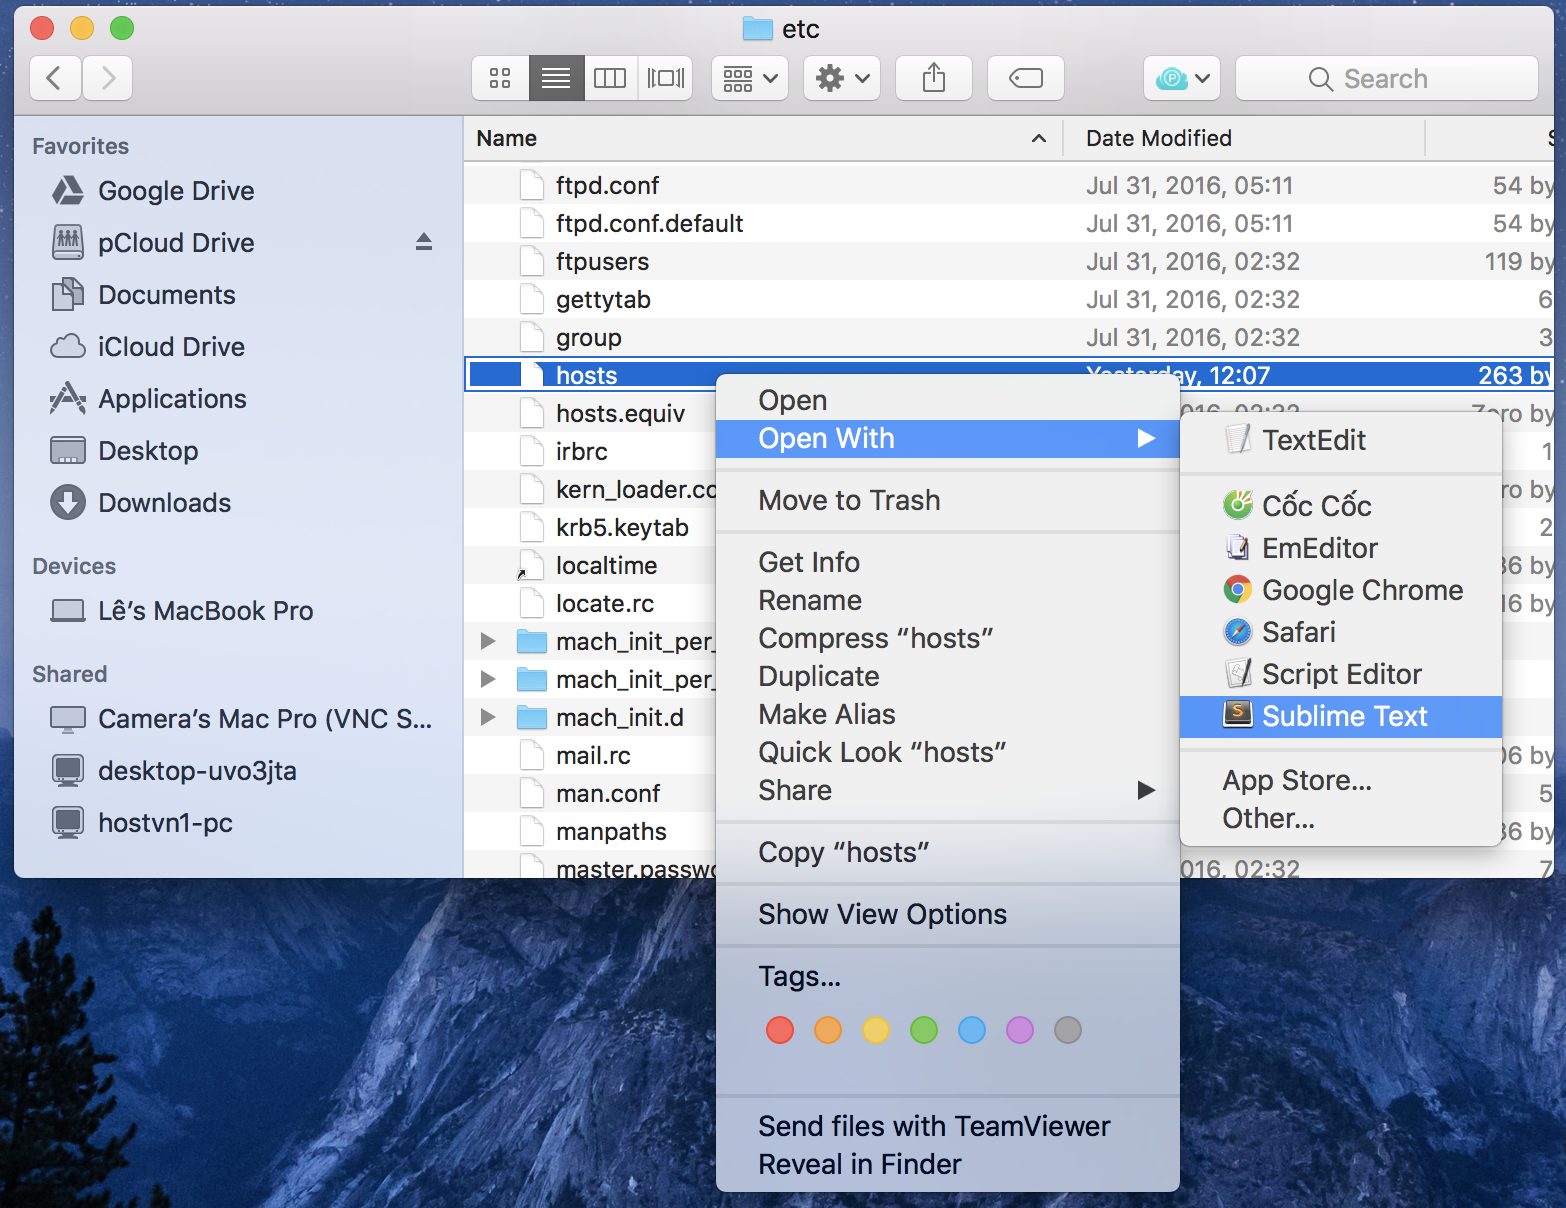1566x1208 pixels.
Task: Apply the yellow tag color
Action: (876, 1030)
